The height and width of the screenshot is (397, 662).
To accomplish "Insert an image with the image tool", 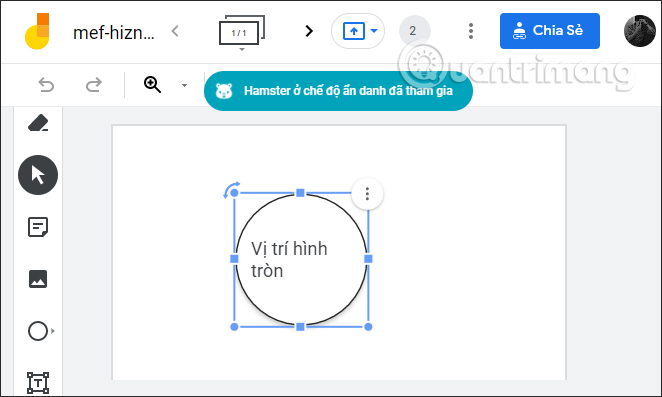I will pos(38,279).
